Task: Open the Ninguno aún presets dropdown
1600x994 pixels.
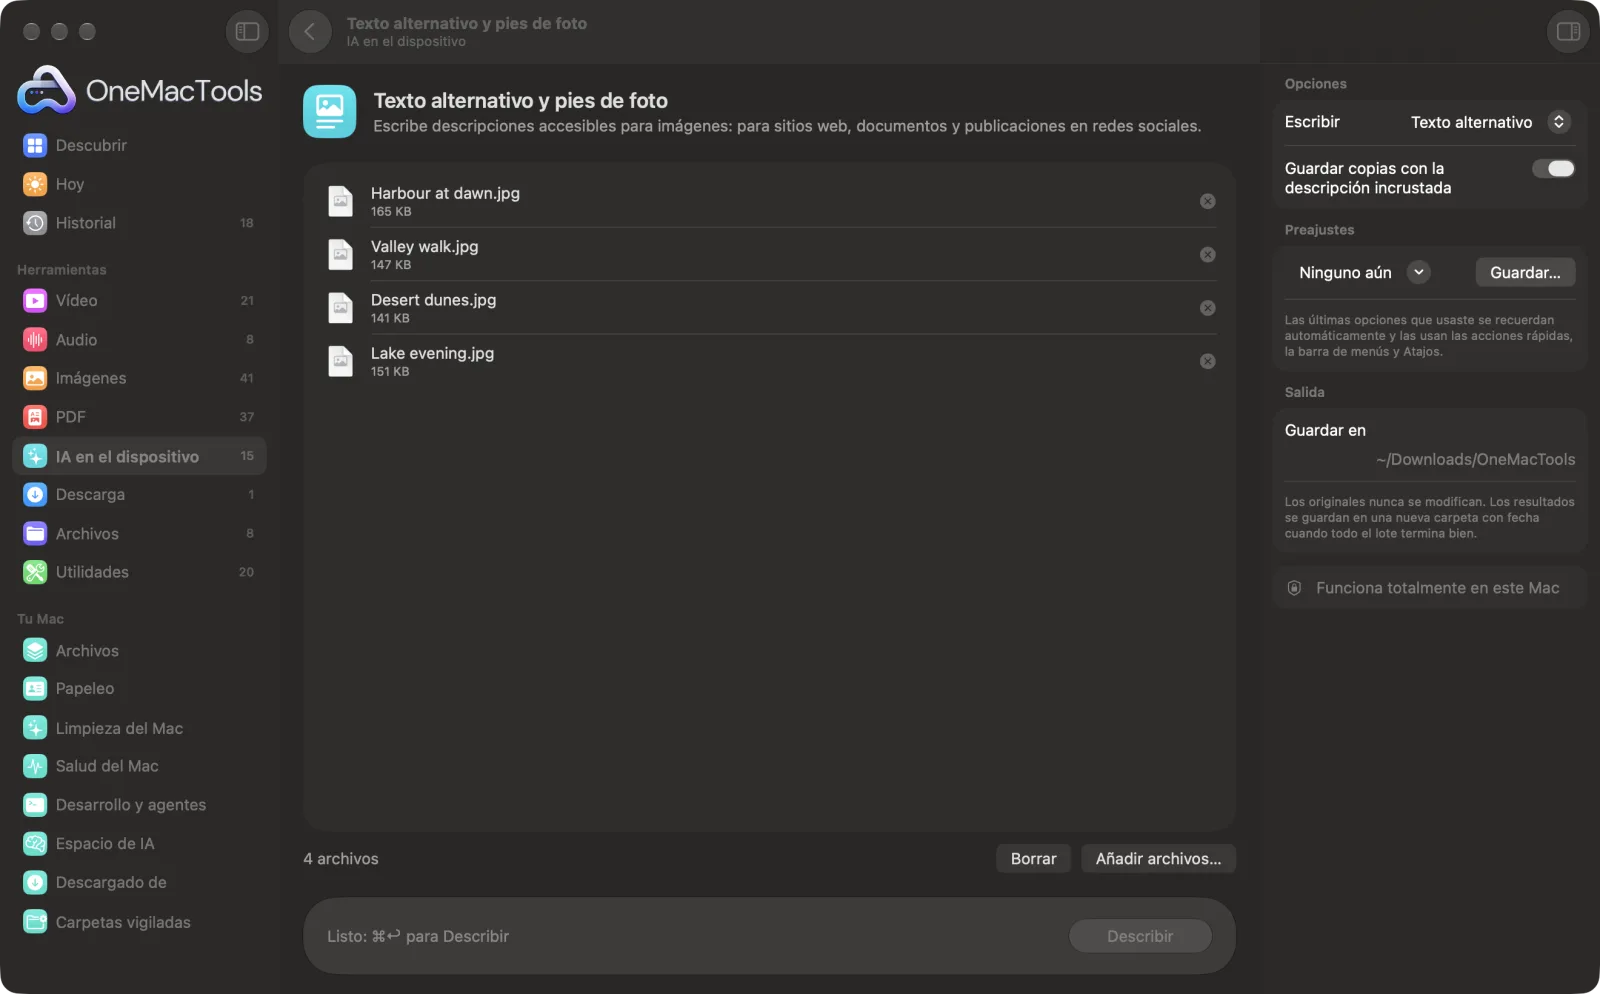Action: pyautogui.click(x=1363, y=273)
